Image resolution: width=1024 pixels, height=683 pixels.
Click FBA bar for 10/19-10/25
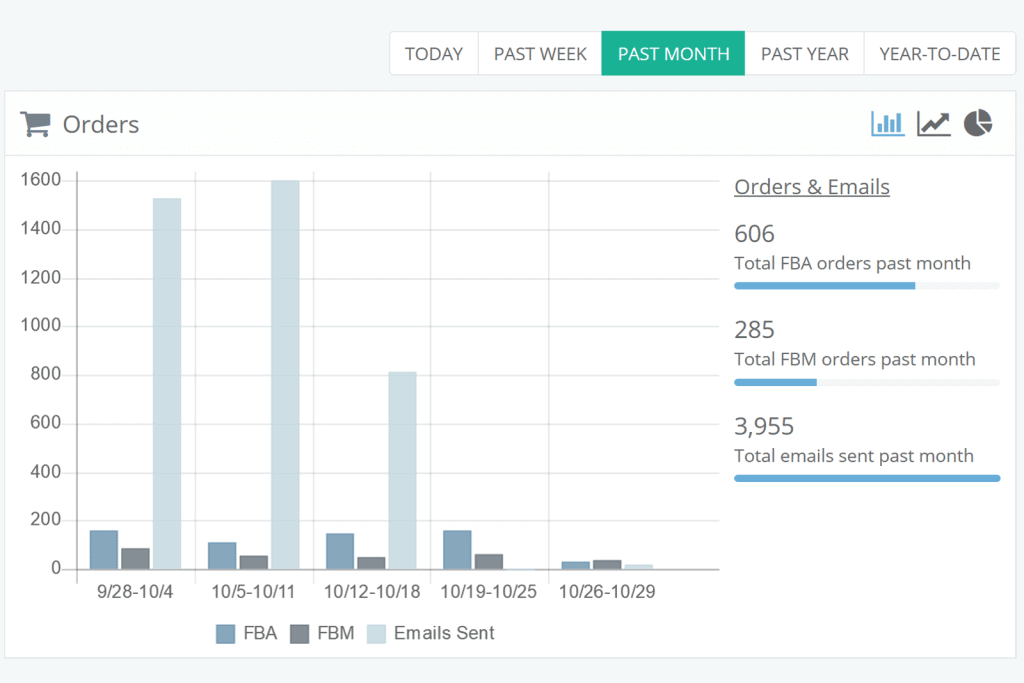(457, 549)
